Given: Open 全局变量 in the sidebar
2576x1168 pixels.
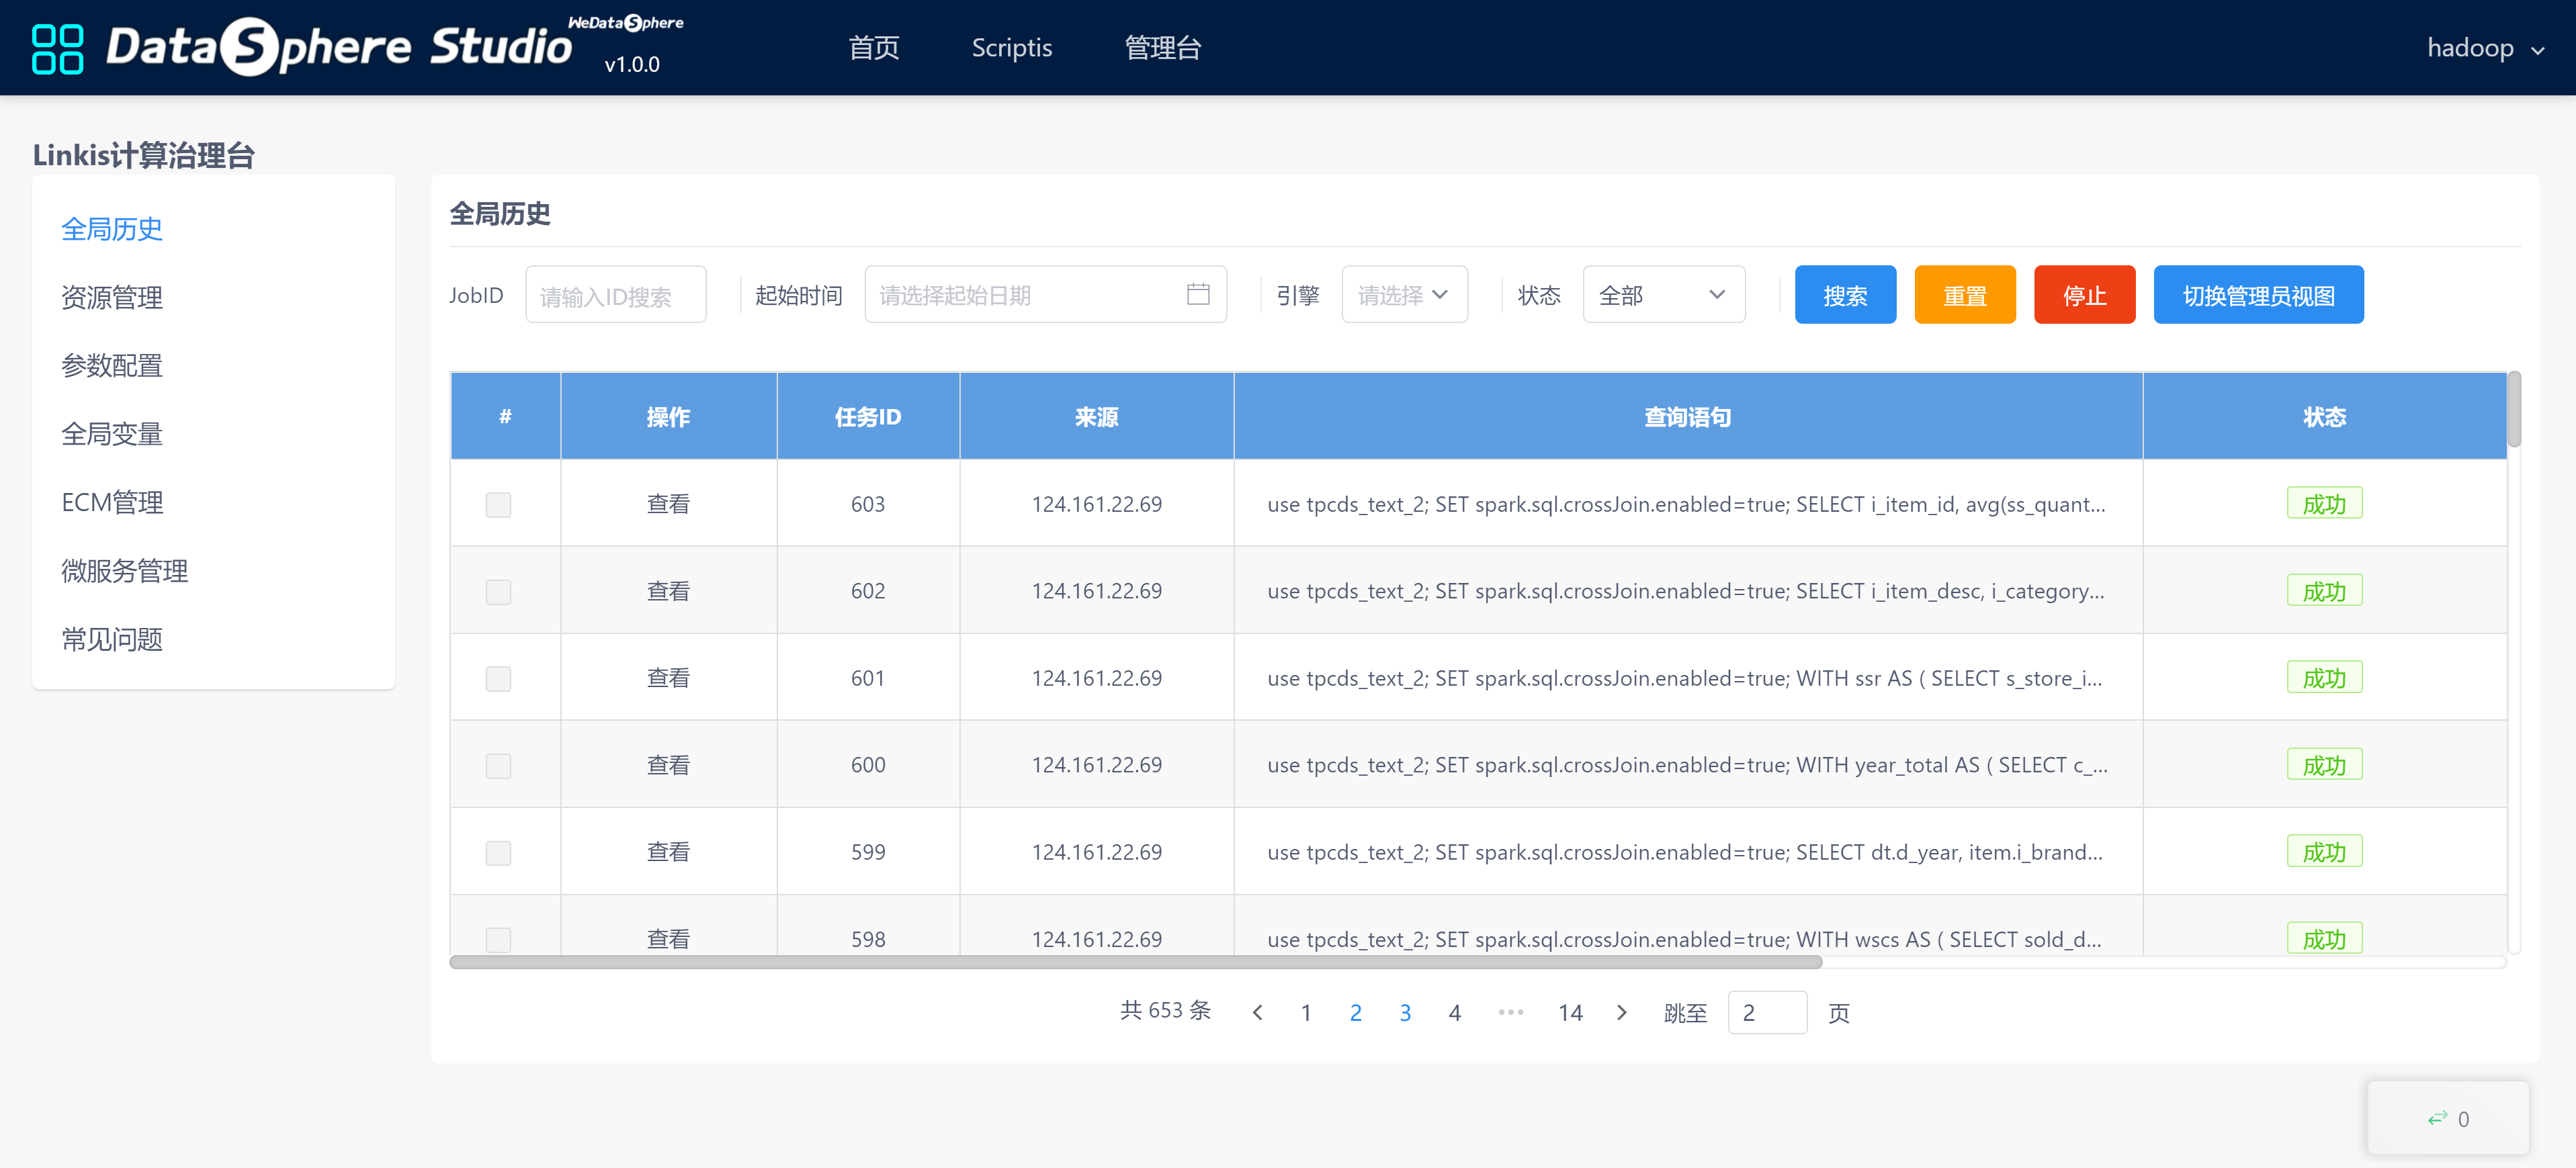Looking at the screenshot, I should [112, 434].
